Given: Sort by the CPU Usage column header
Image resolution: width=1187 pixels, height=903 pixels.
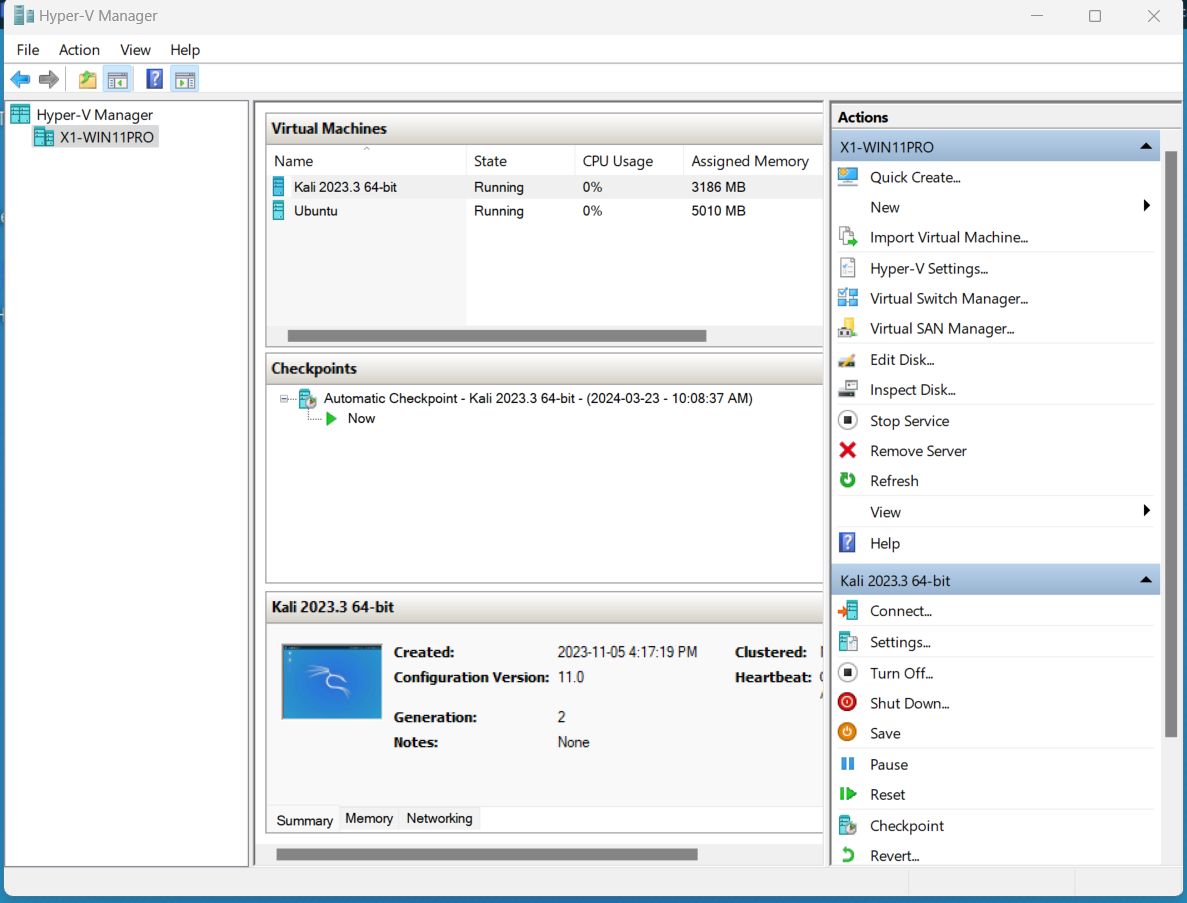Looking at the screenshot, I should pos(628,160).
